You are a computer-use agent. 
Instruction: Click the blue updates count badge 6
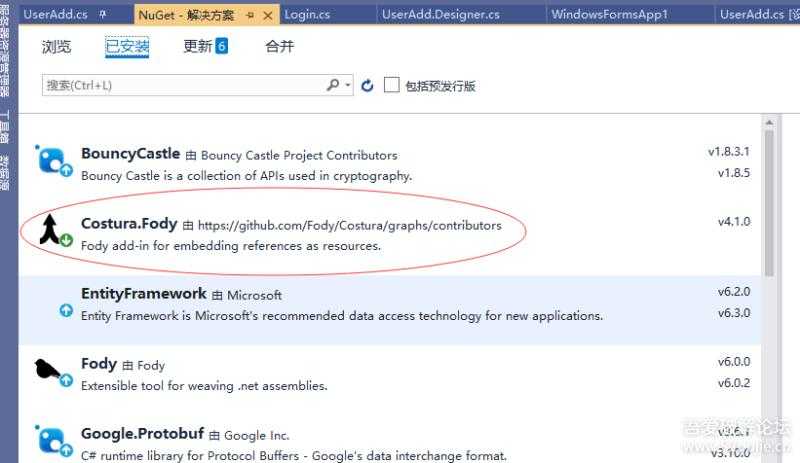tap(221, 46)
